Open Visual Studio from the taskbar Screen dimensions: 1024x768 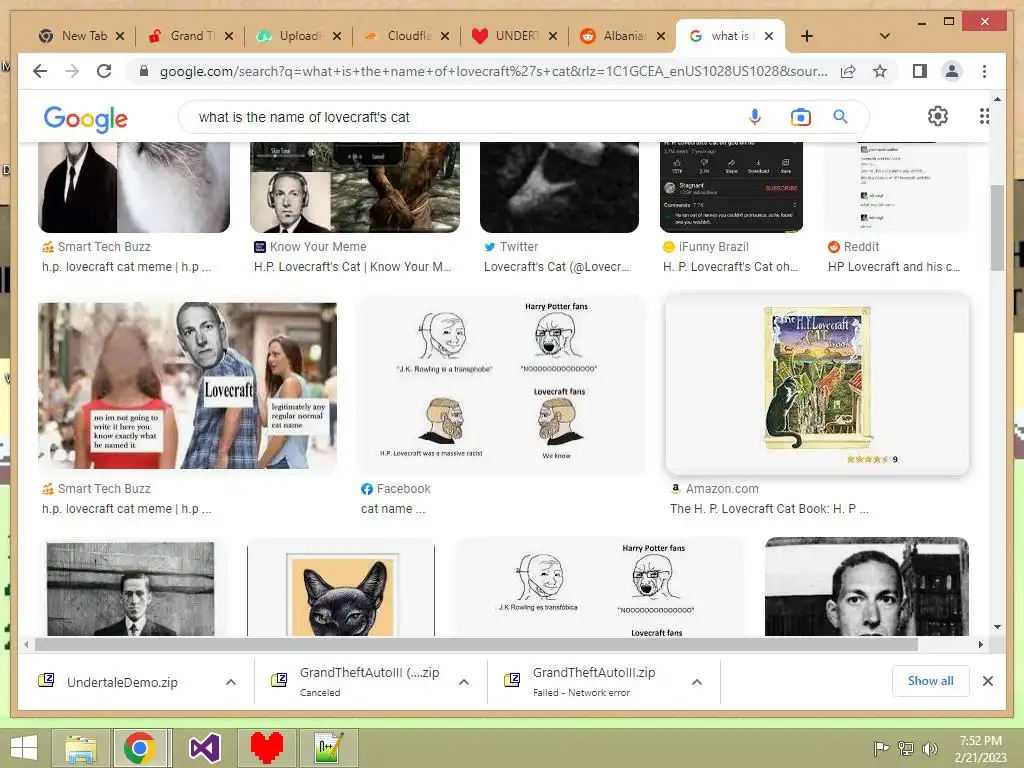coord(204,748)
